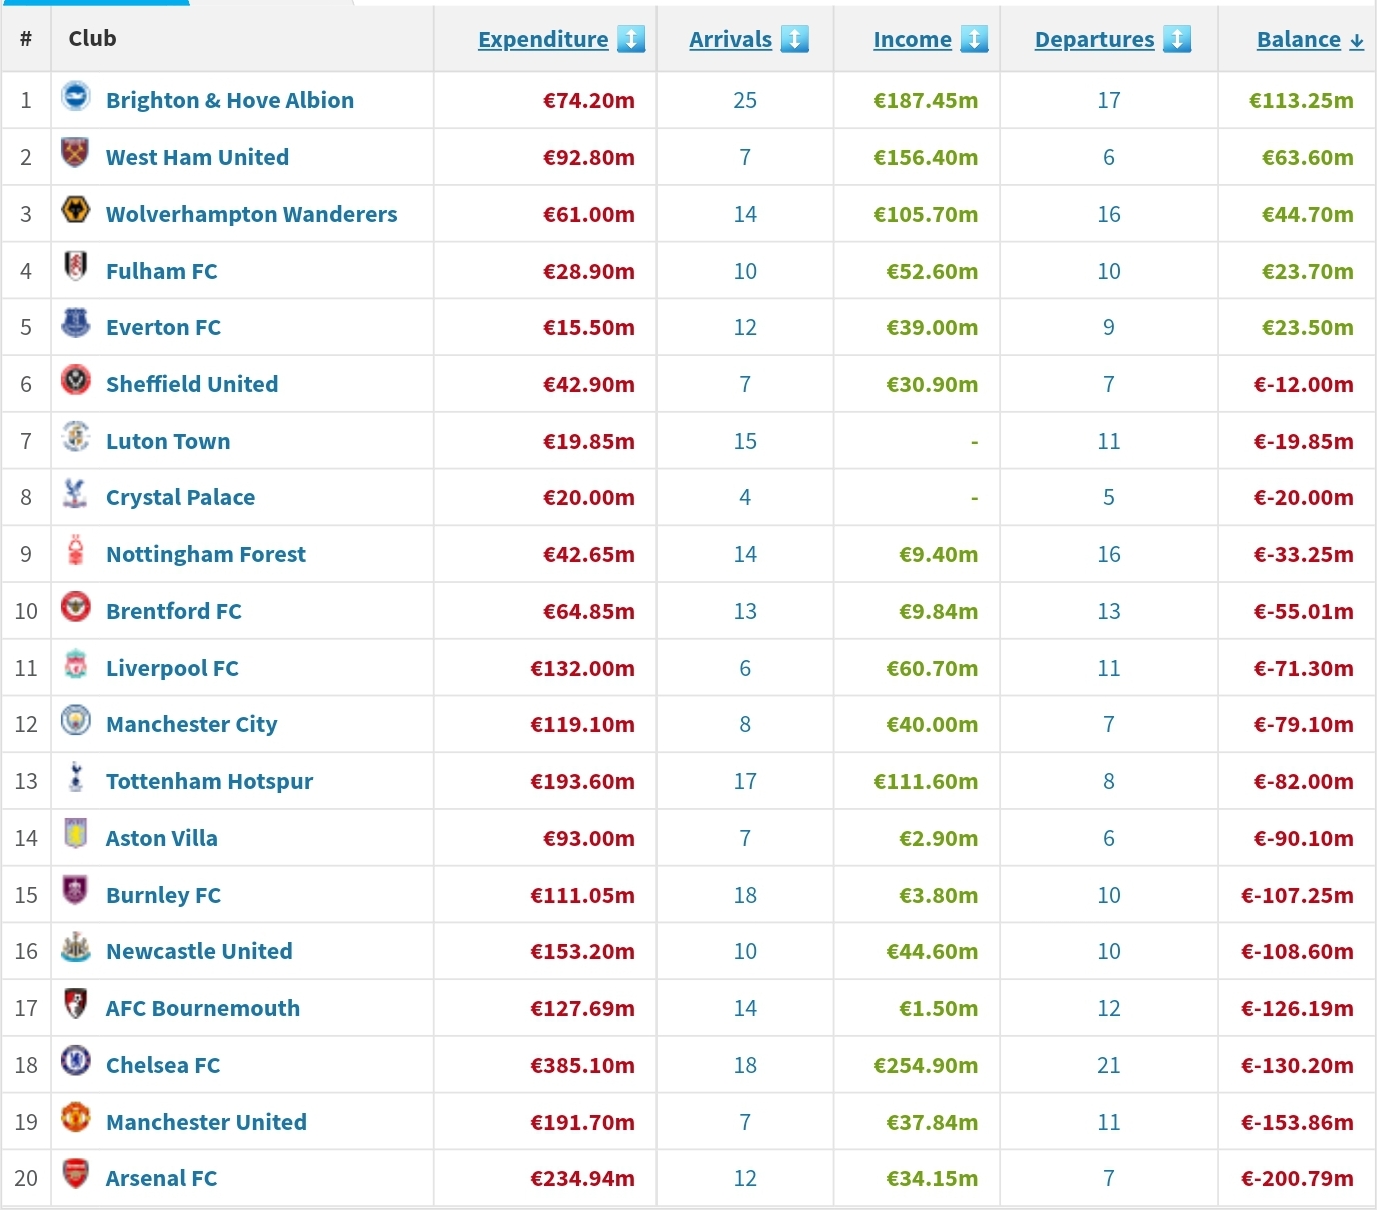The height and width of the screenshot is (1210, 1377).
Task: Open the Tottenham Hotspur club link
Action: 209,781
